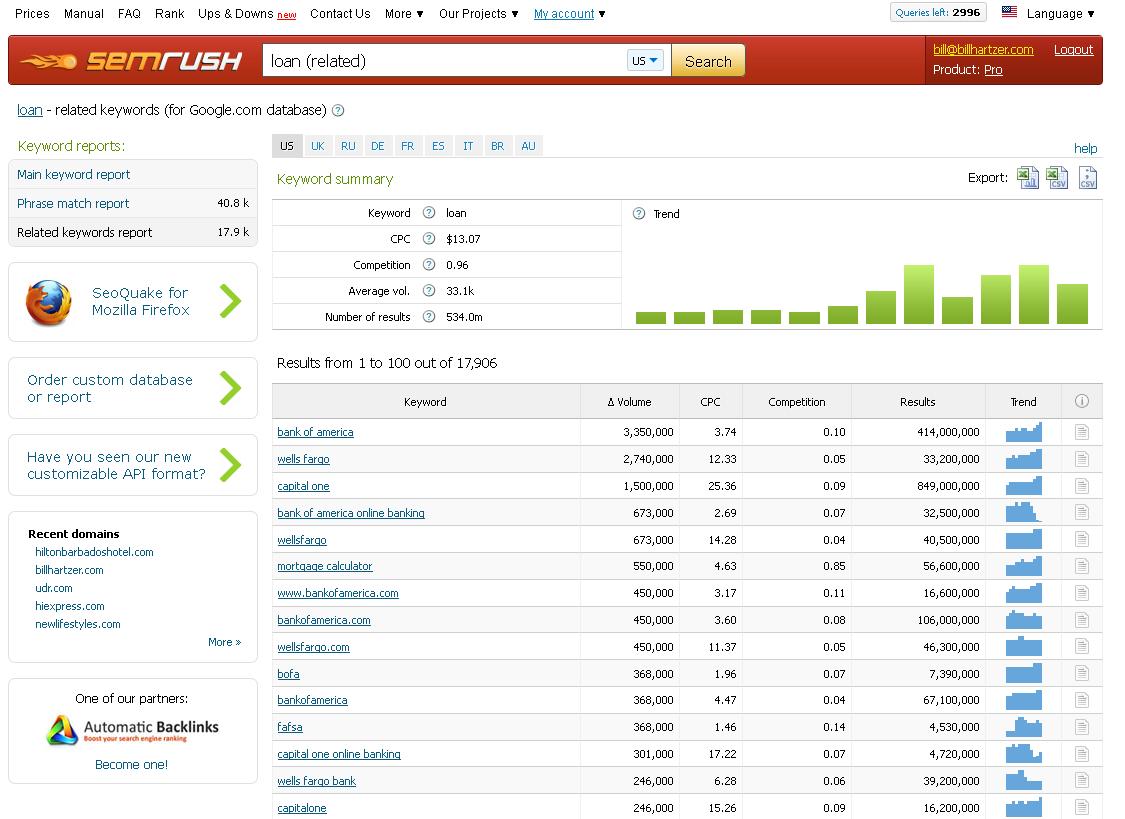Image resolution: width=1125 pixels, height=819 pixels.
Task: Click help icon beside Competition label
Action: (x=429, y=265)
